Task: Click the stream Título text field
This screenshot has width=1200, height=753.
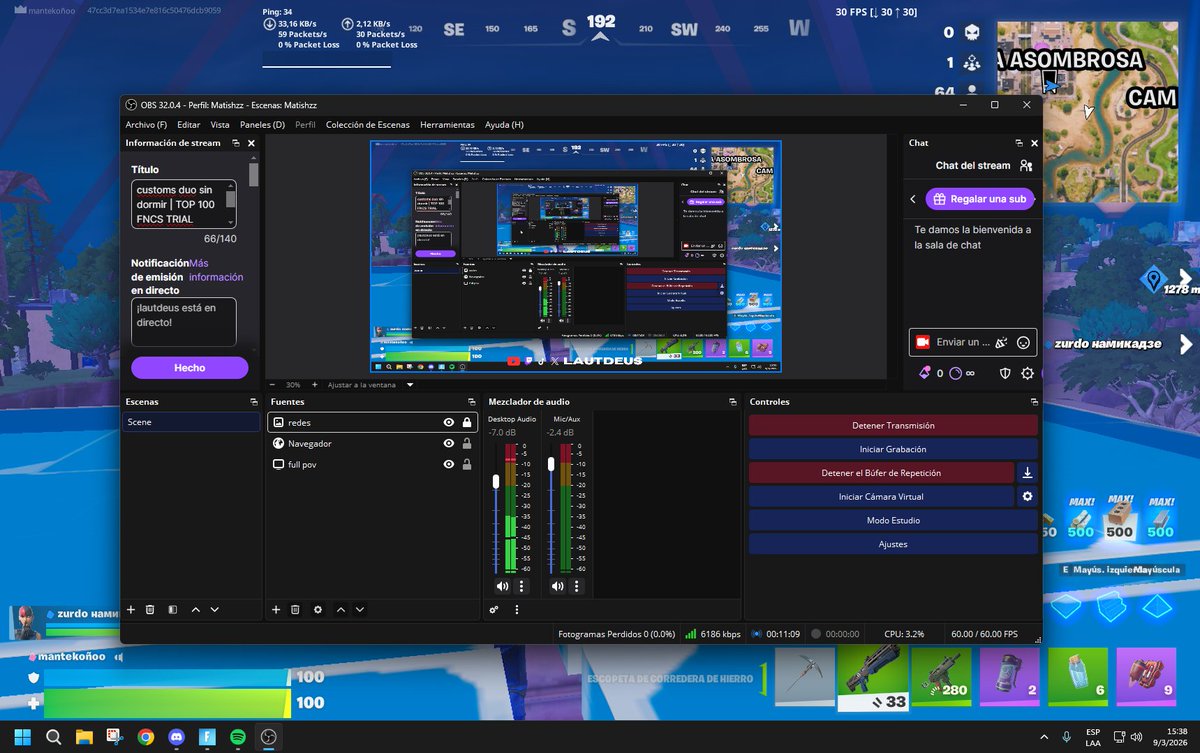Action: click(x=183, y=204)
